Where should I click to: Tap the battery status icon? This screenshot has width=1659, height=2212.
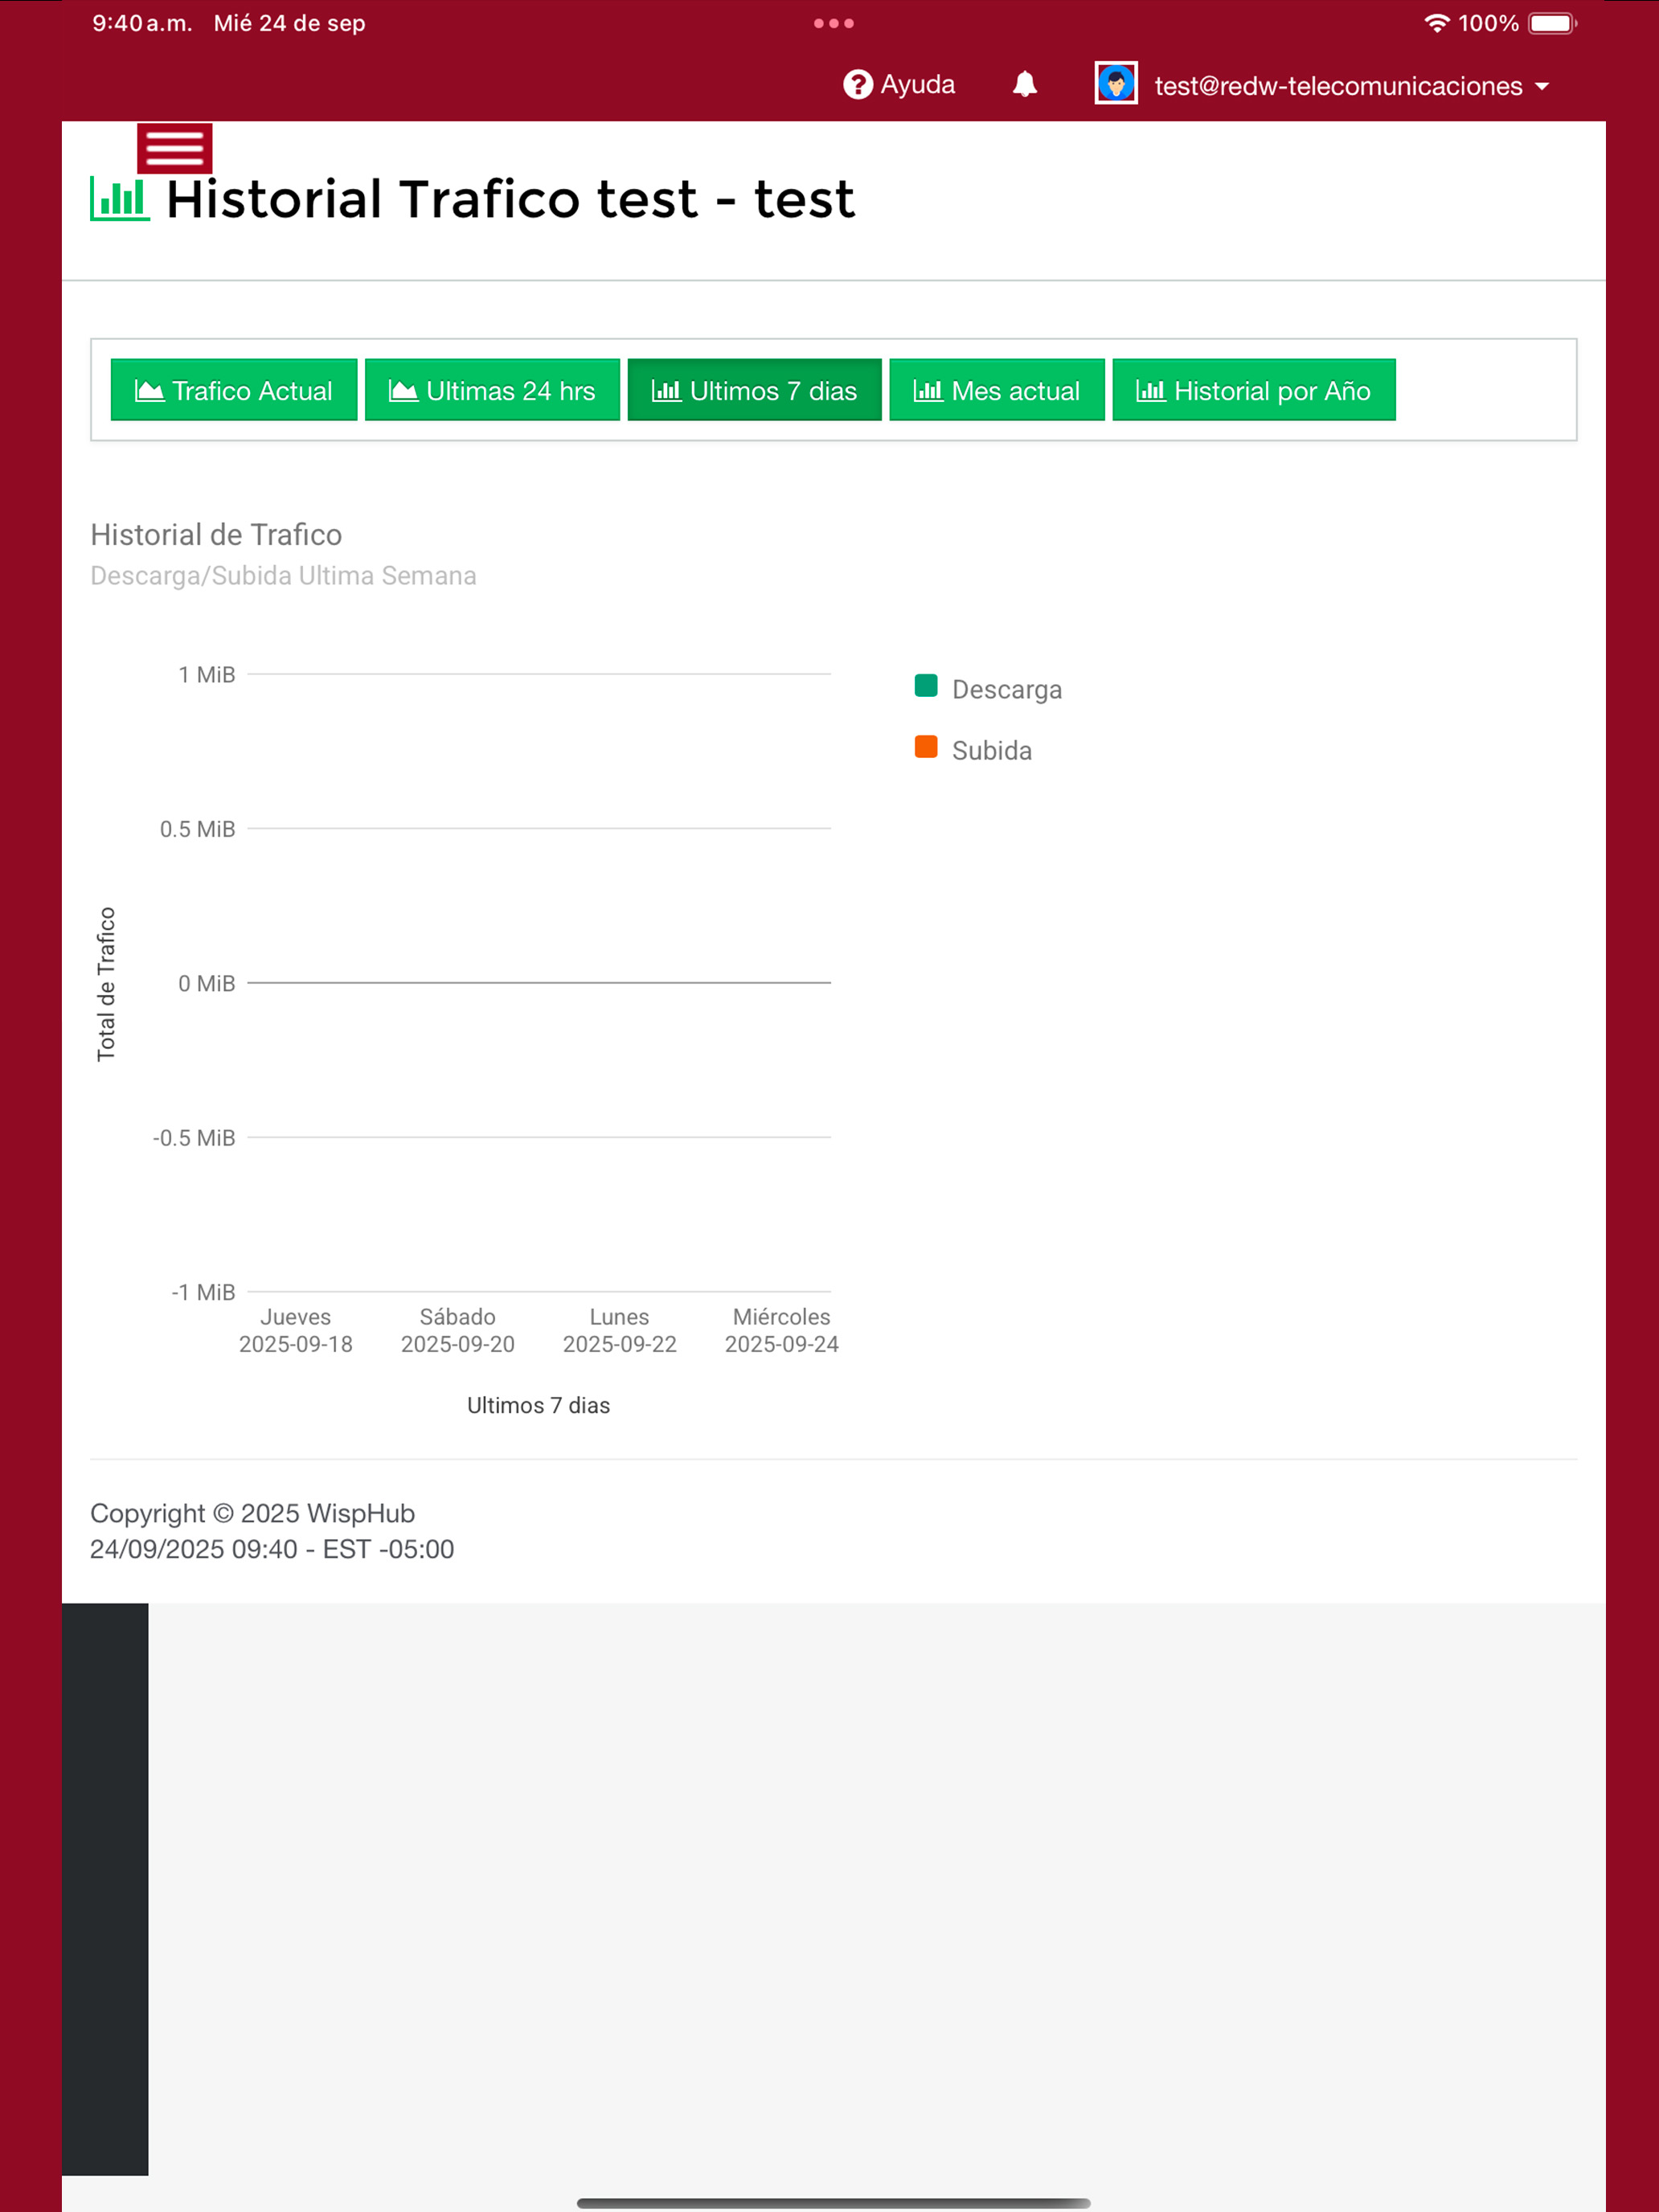click(1552, 23)
